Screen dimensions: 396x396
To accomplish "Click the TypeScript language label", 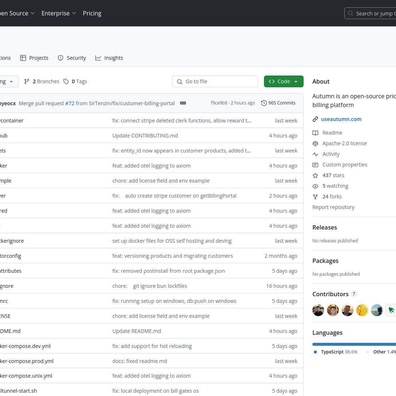I will pos(339,352).
